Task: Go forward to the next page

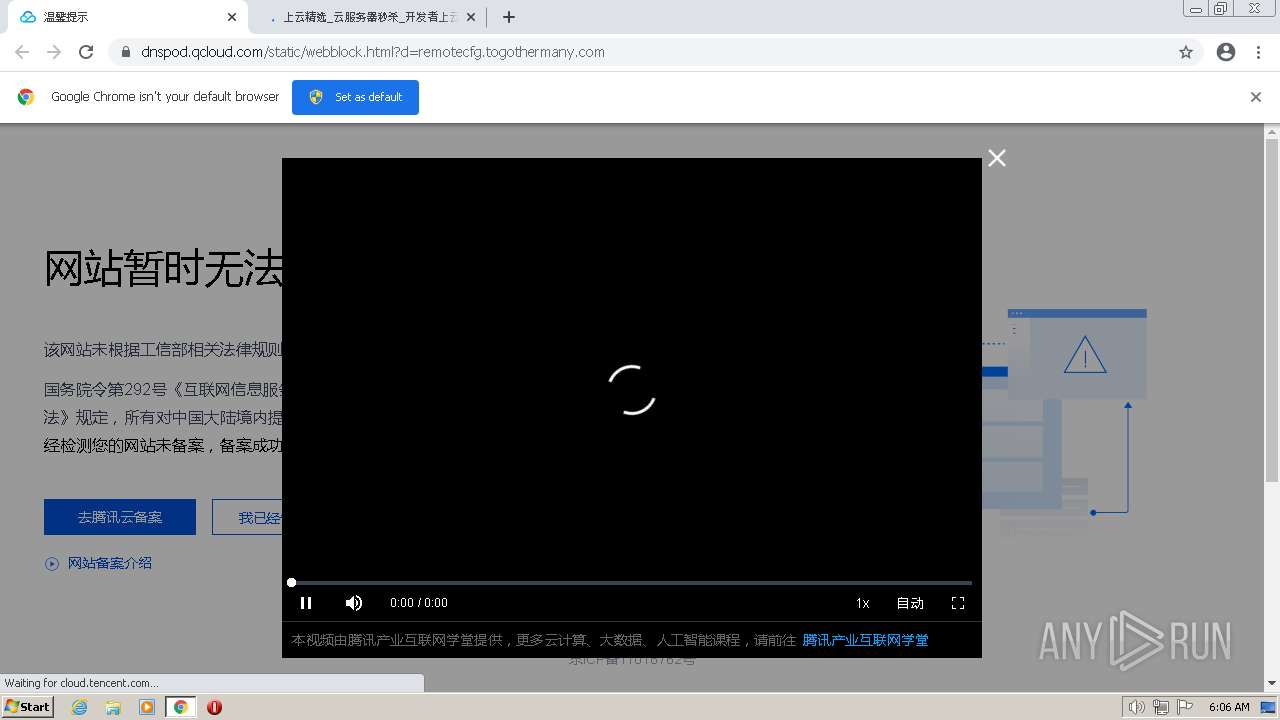Action: 54,52
